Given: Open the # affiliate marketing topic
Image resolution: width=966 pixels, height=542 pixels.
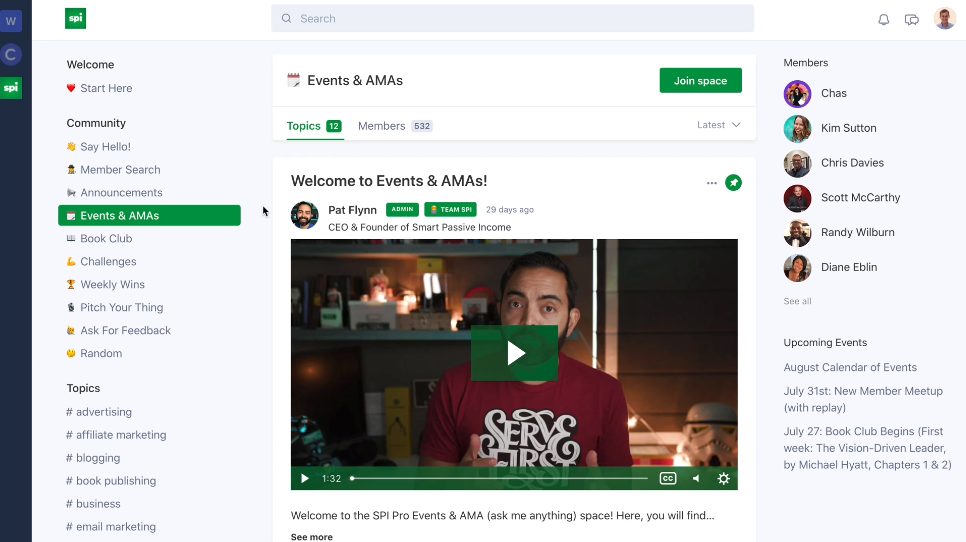Looking at the screenshot, I should pyautogui.click(x=116, y=435).
